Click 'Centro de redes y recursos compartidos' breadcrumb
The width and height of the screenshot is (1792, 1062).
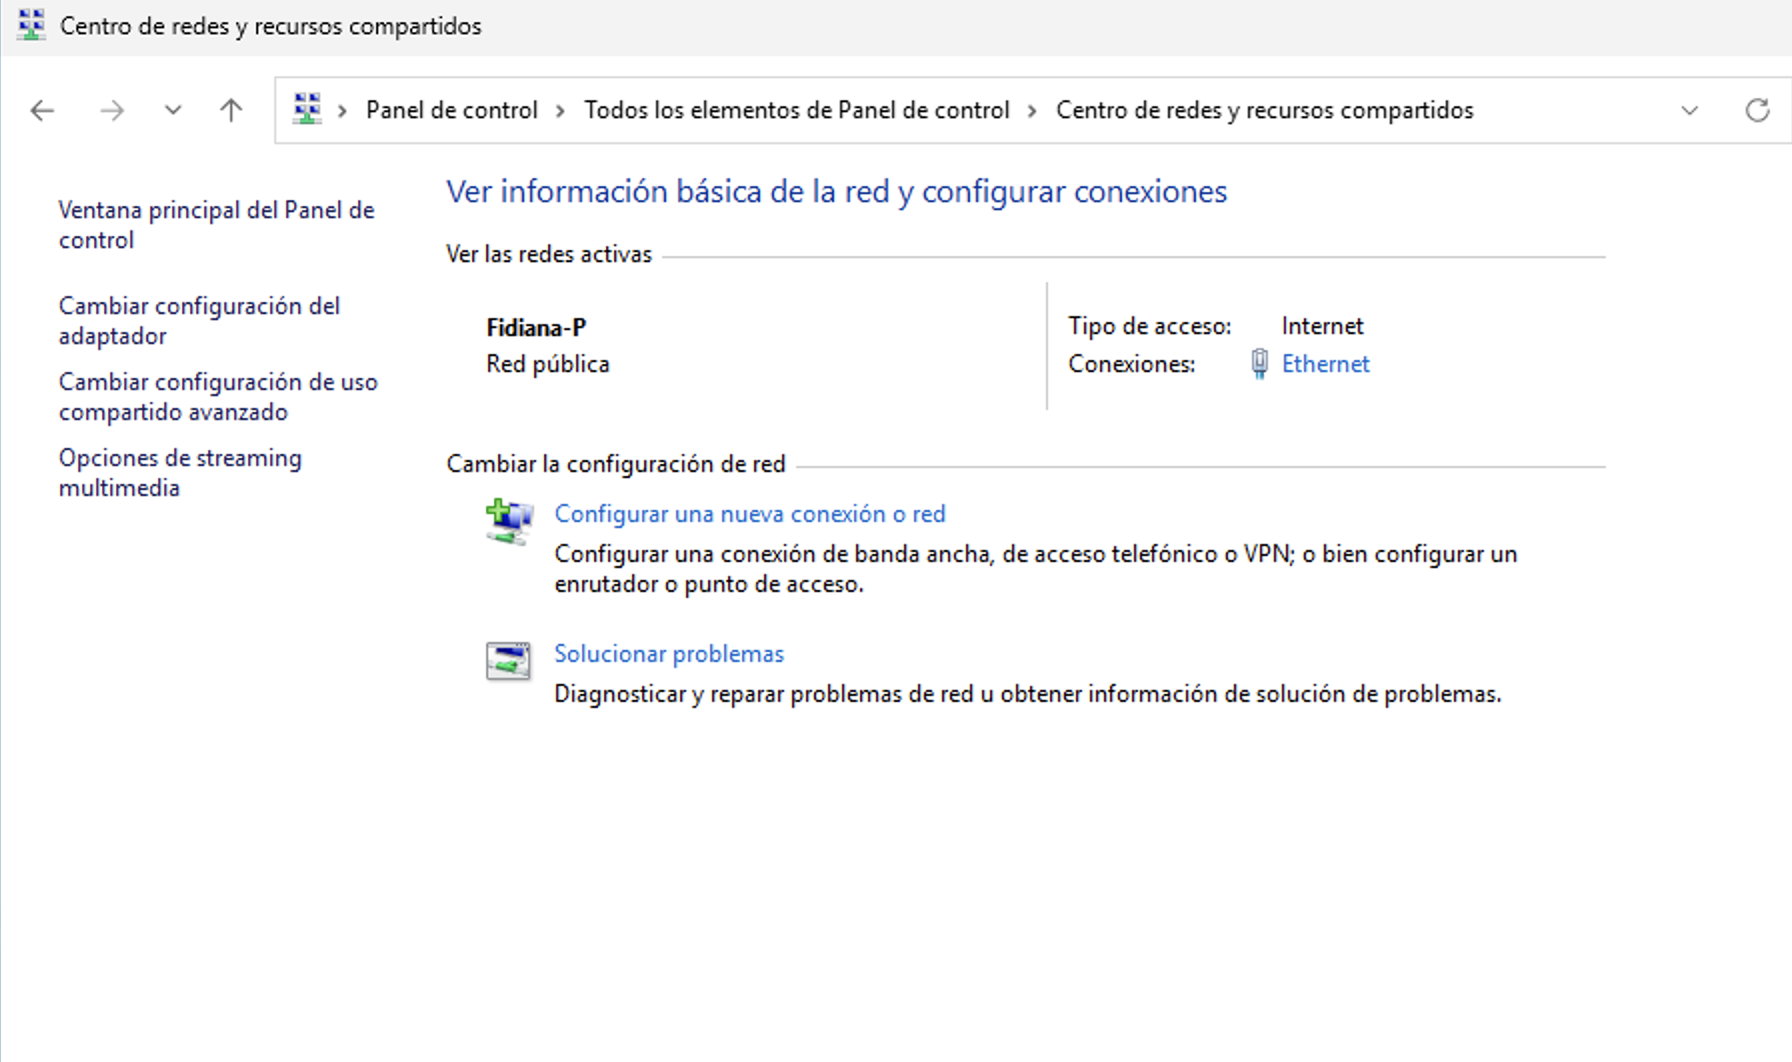click(x=1265, y=110)
